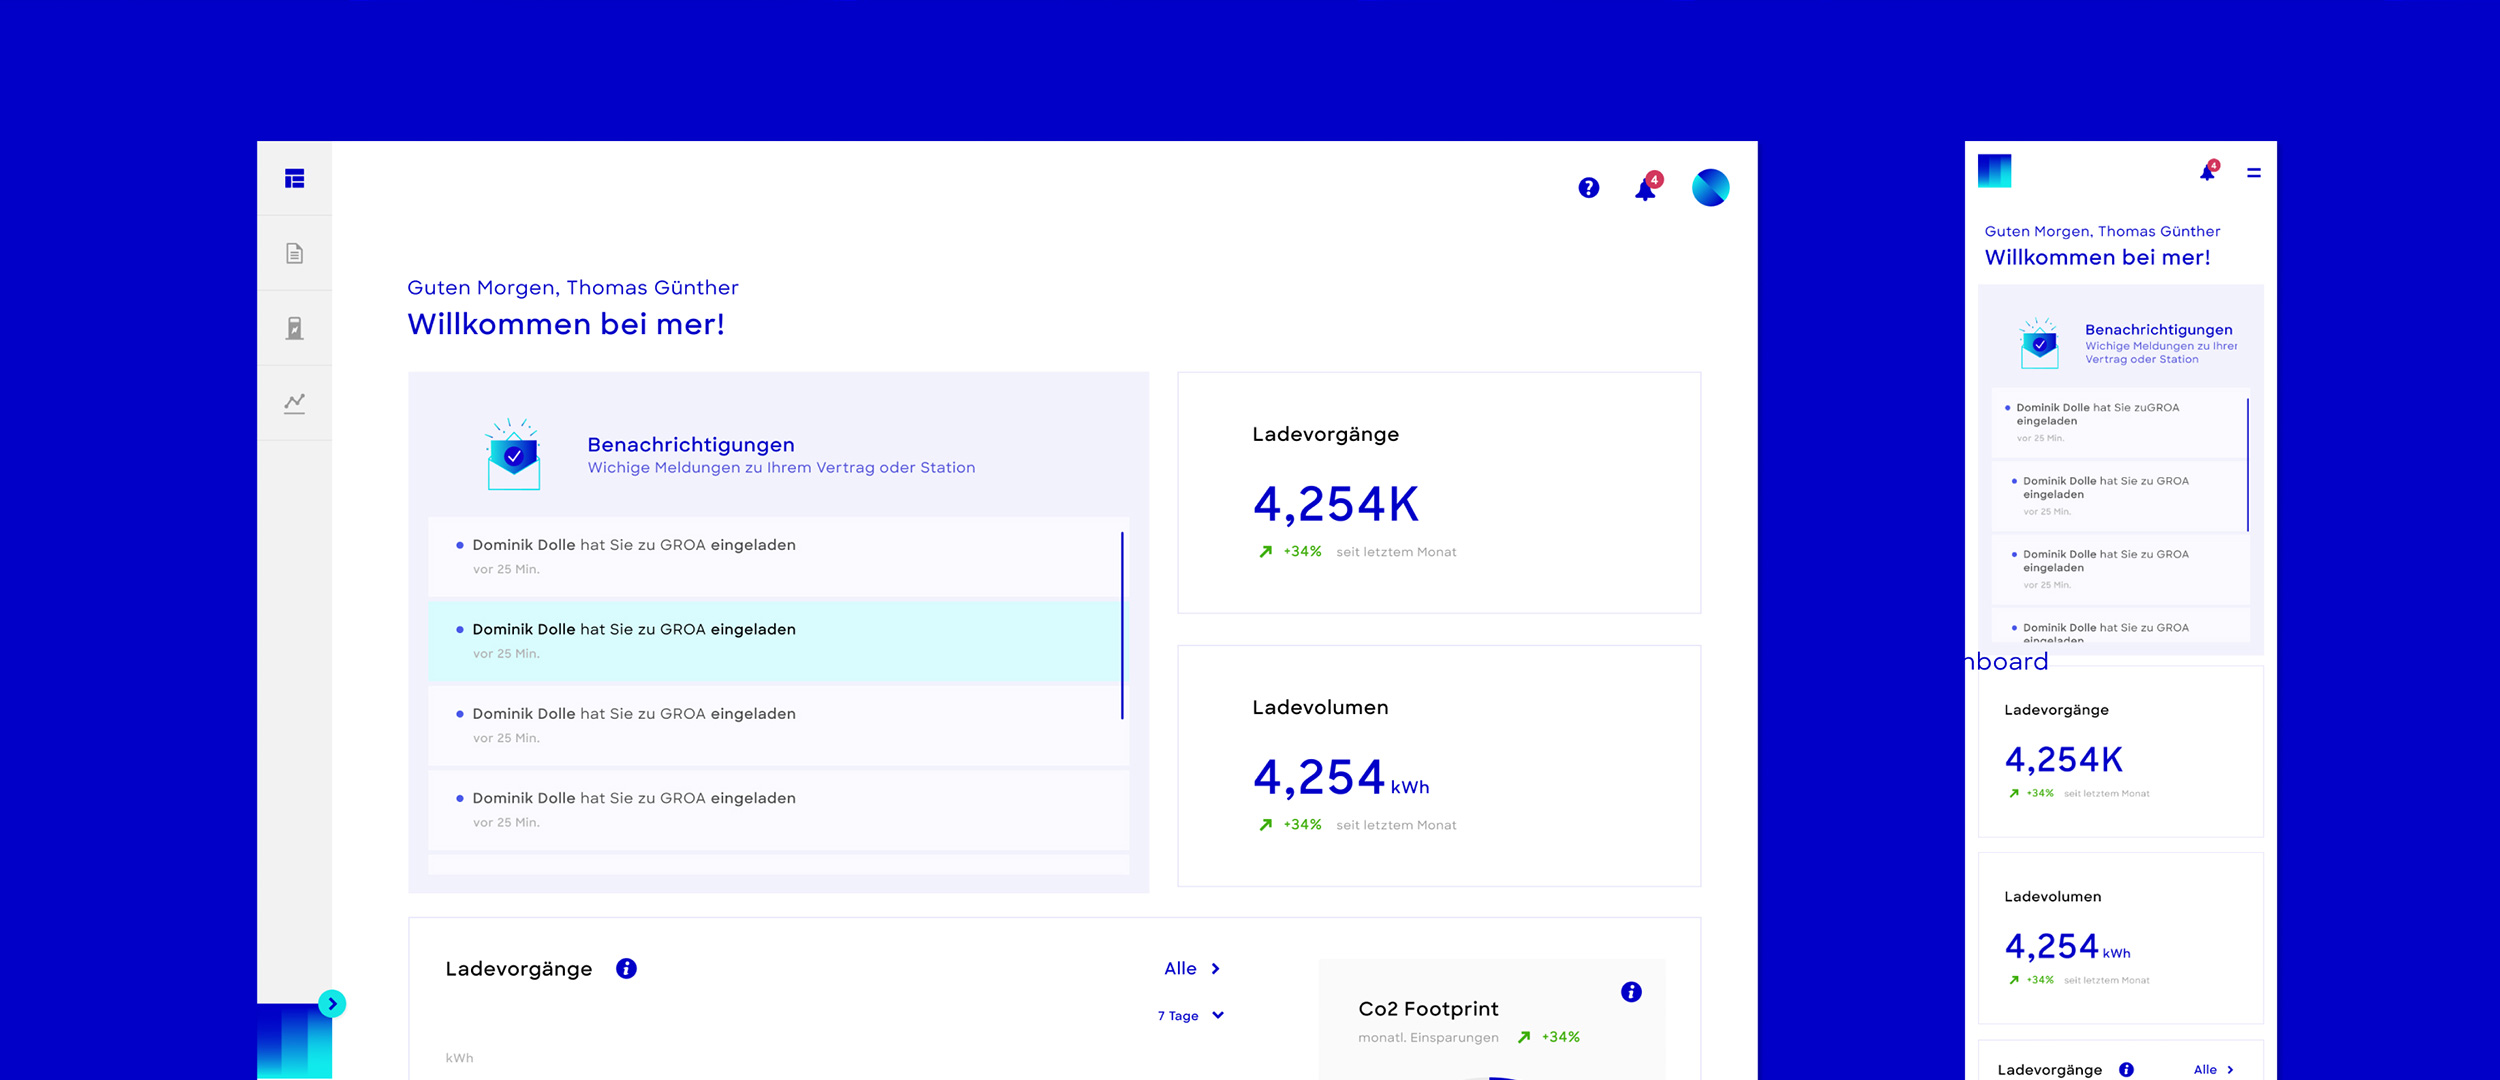Tap the mobile notification bell icon
Viewport: 2500px width, 1080px height.
click(x=2207, y=172)
